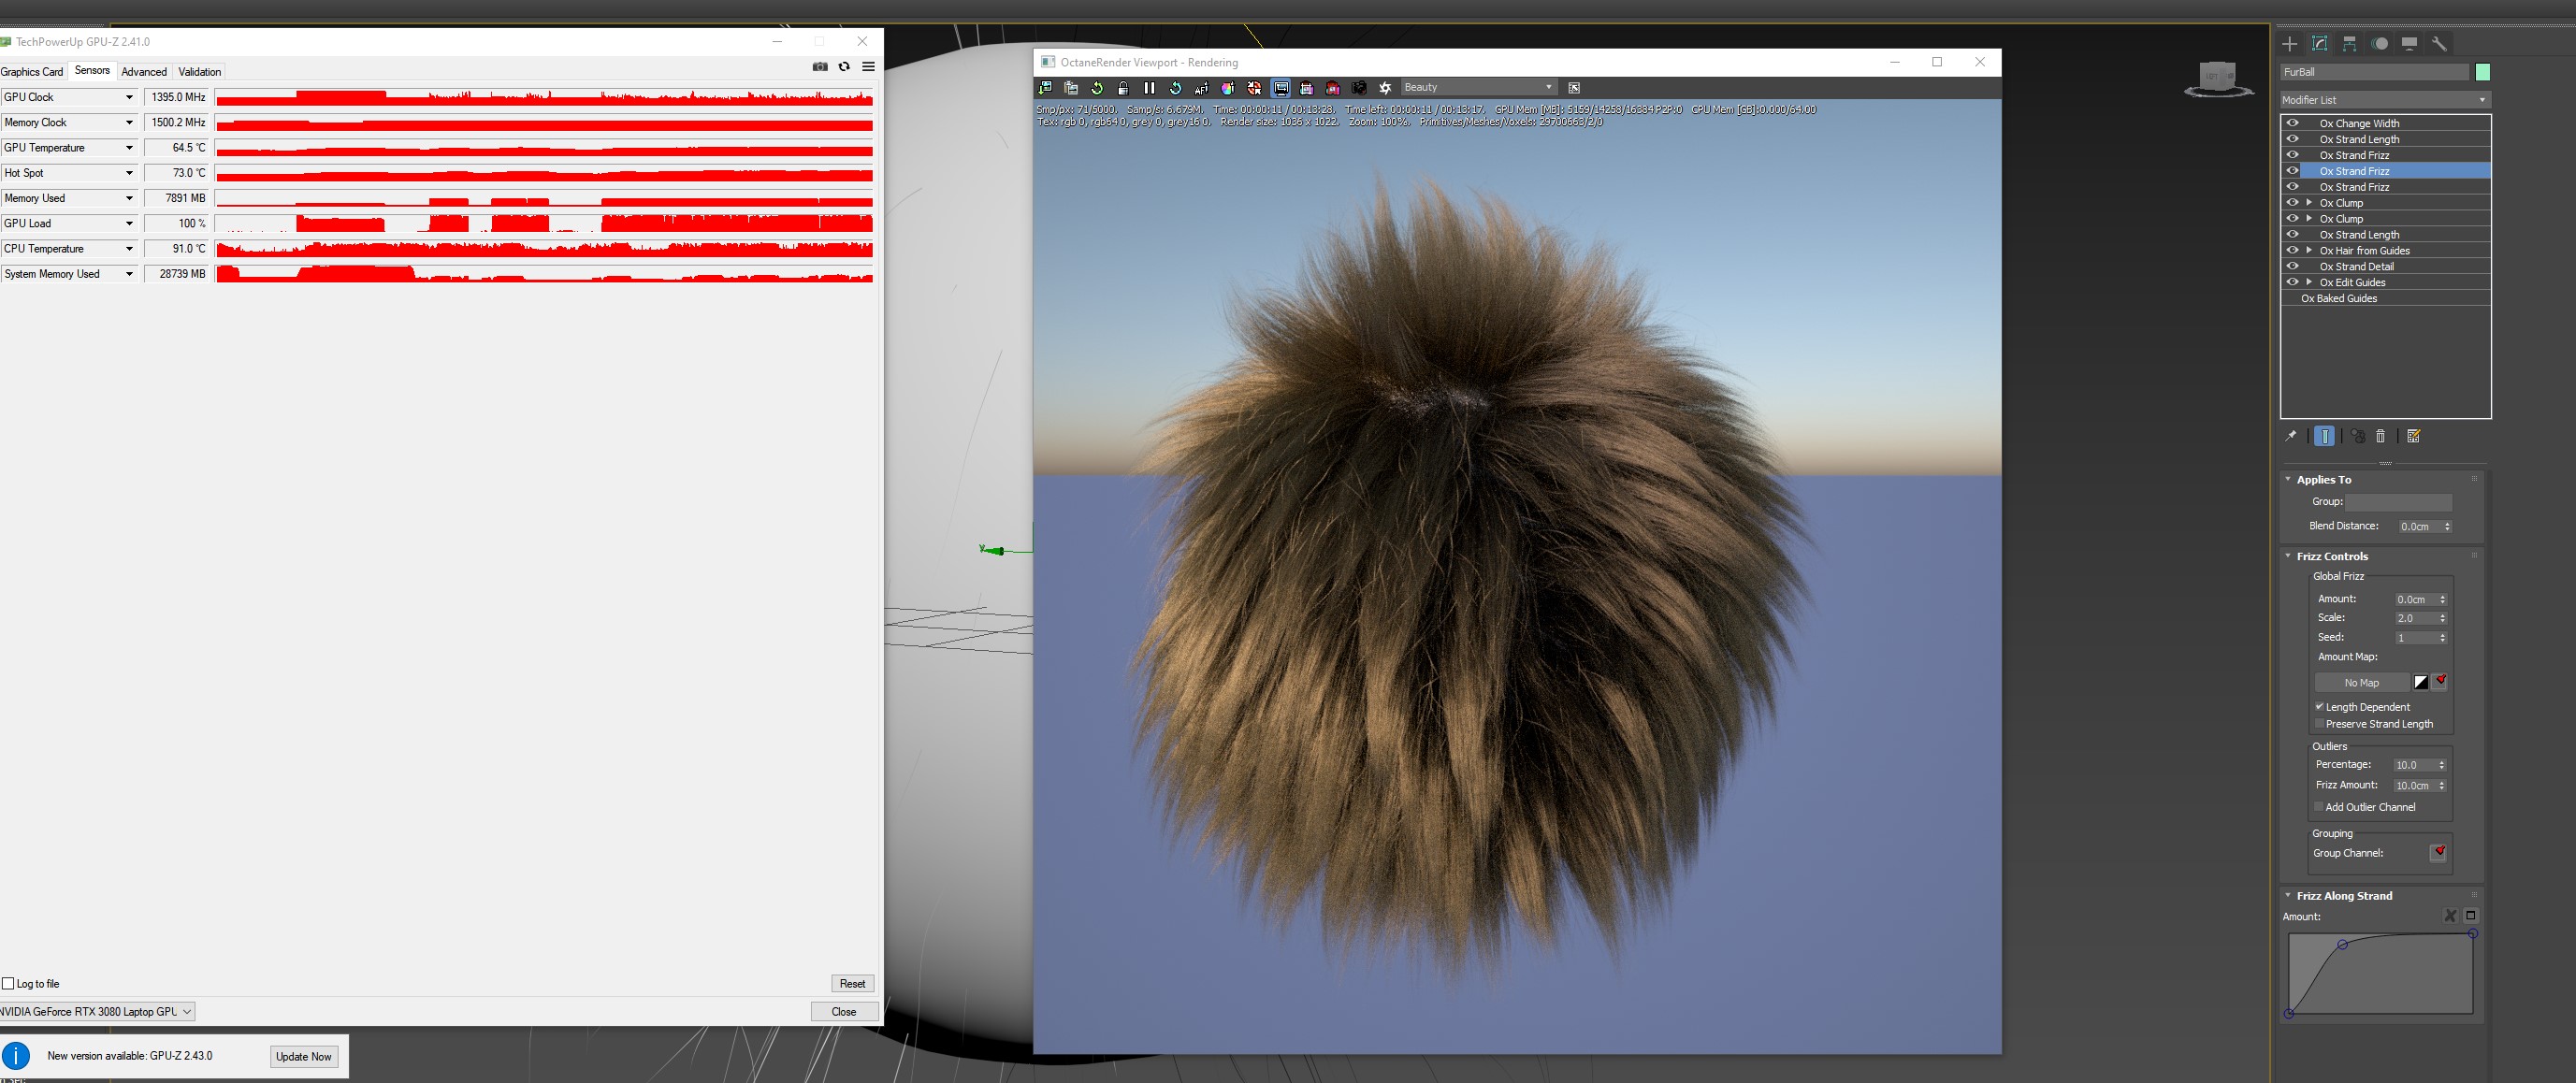Open the Motion command panel tab
Screen dimensions: 2576x1083
(2380, 44)
